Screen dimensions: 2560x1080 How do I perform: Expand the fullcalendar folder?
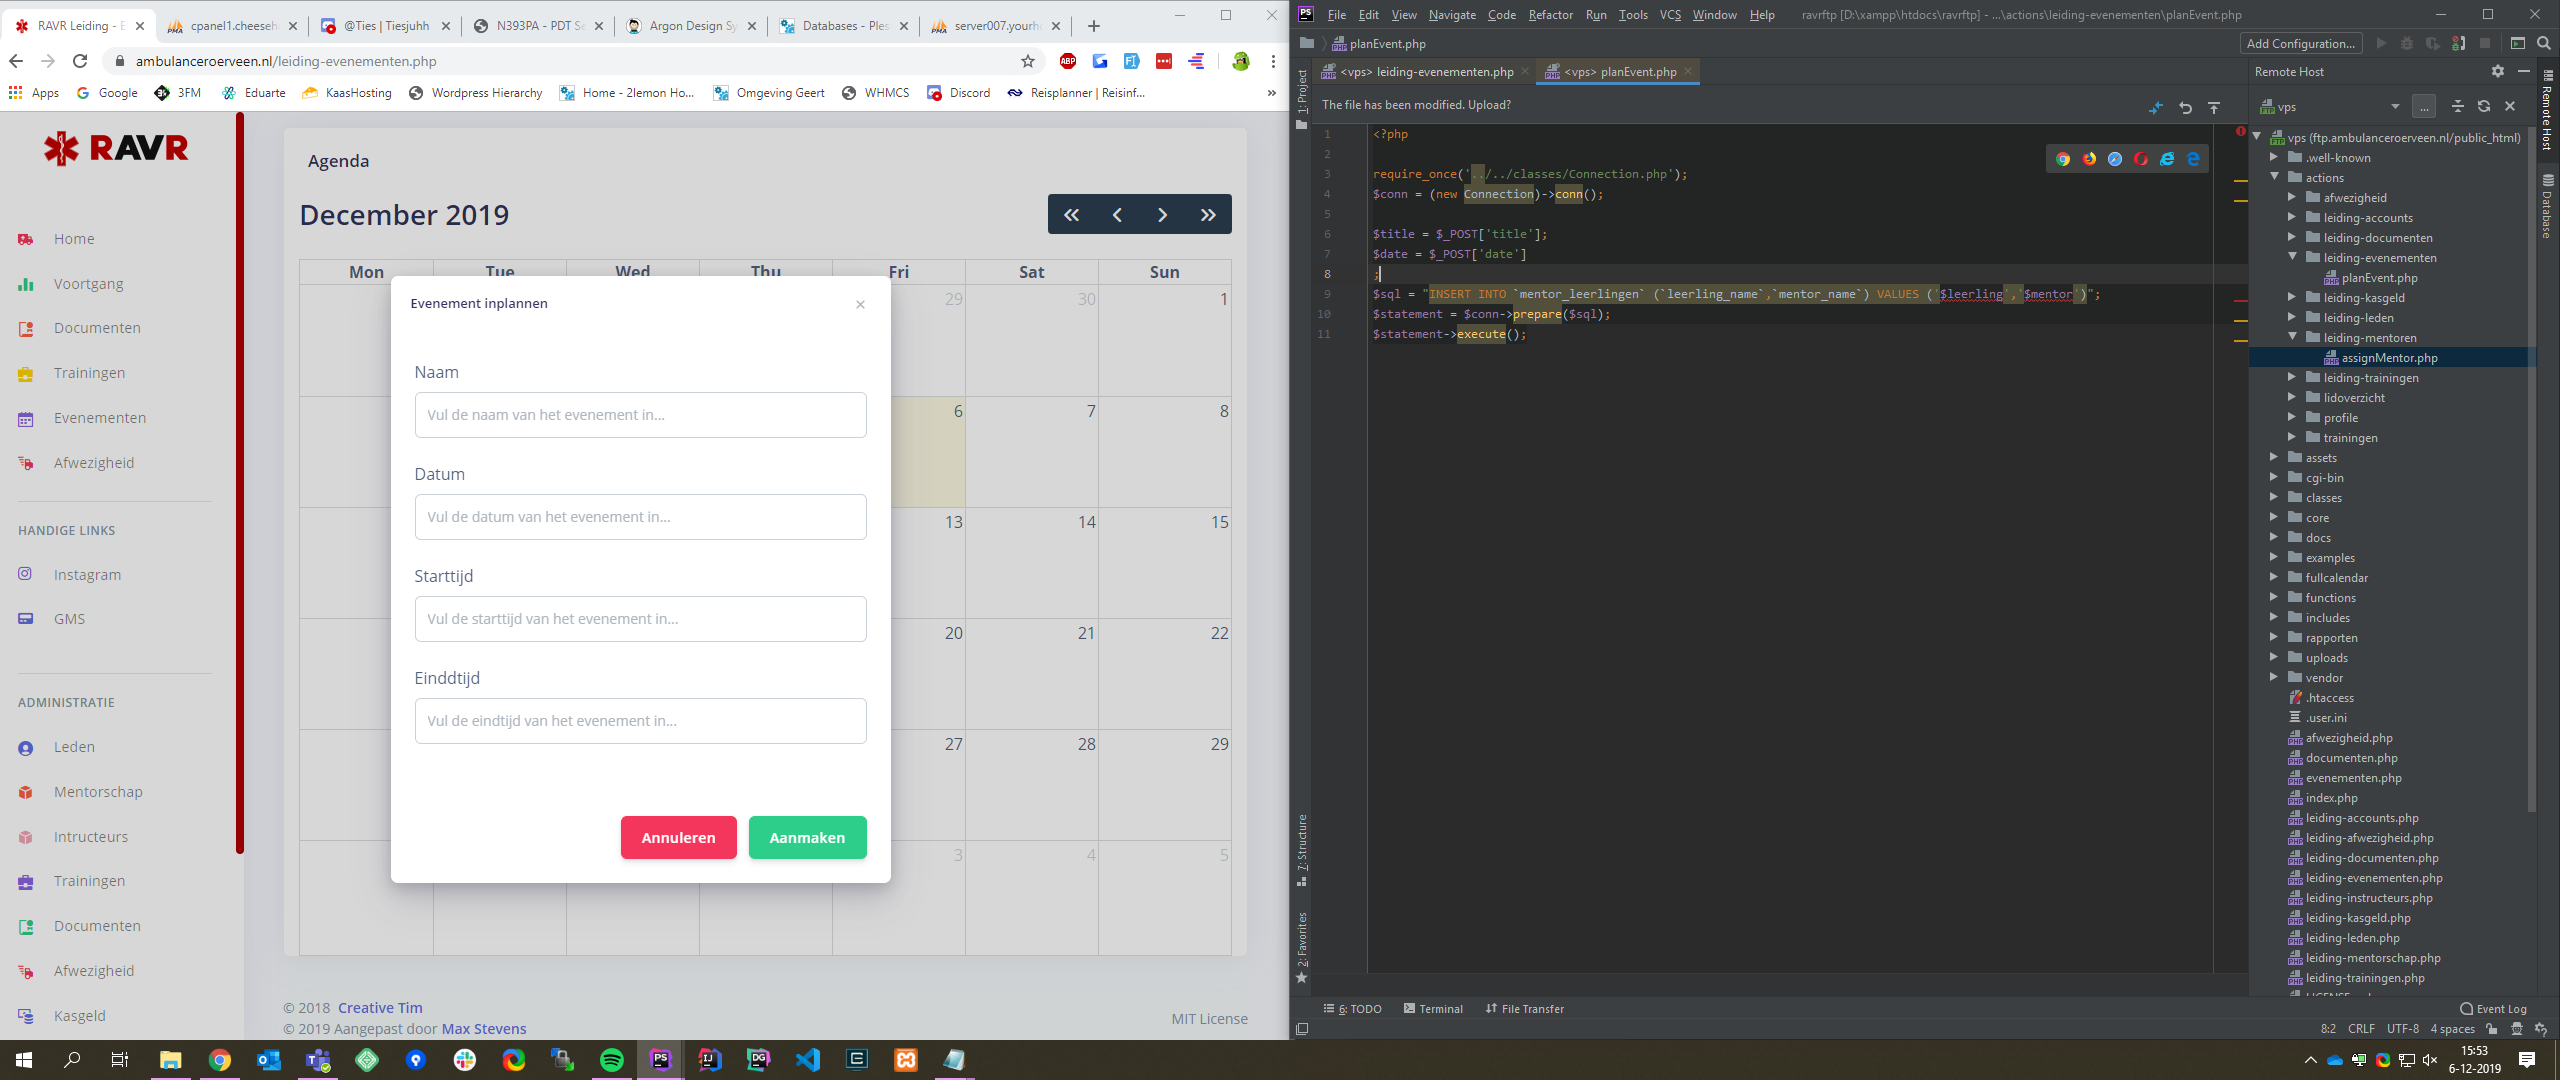click(x=2273, y=577)
